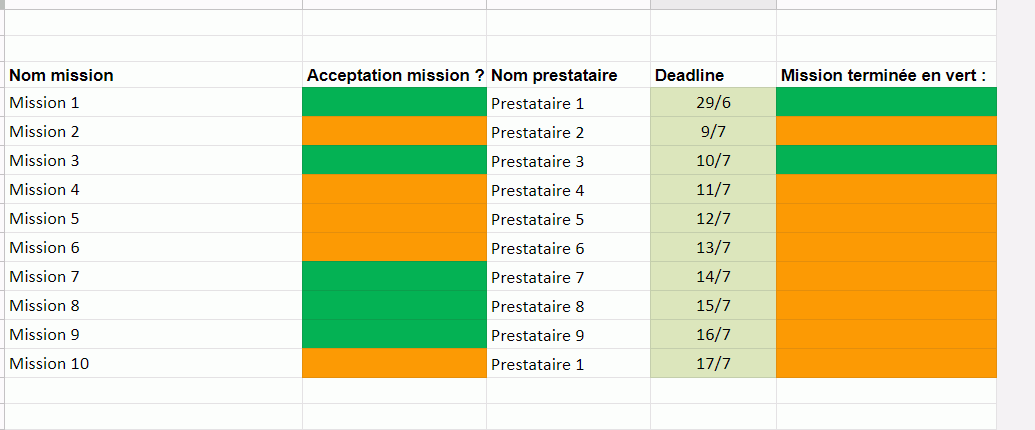Select the "17/7" deadline cell
The image size is (1035, 430).
coord(713,364)
